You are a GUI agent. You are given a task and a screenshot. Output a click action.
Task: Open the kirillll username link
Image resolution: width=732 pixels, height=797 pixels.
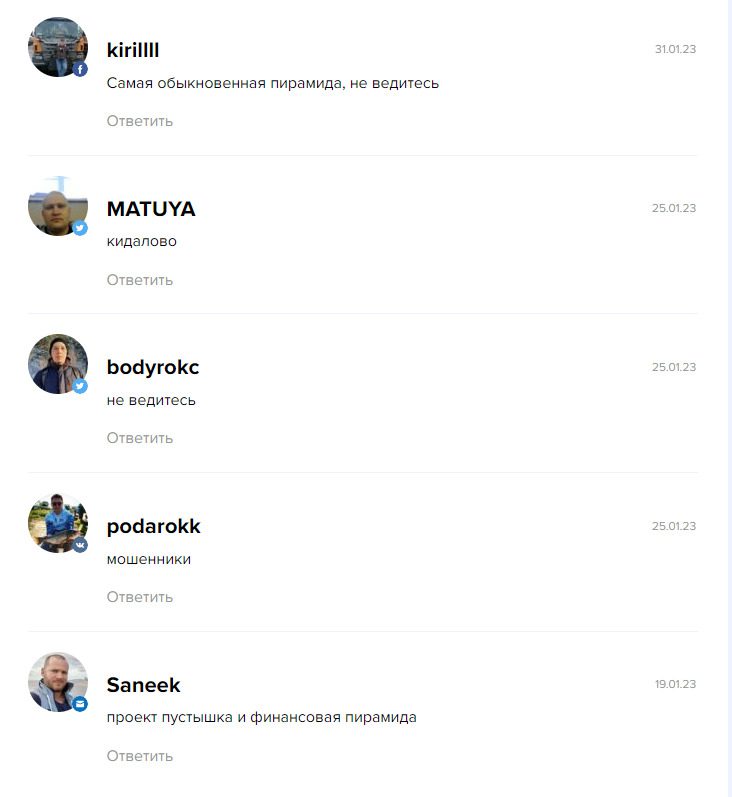coord(133,50)
